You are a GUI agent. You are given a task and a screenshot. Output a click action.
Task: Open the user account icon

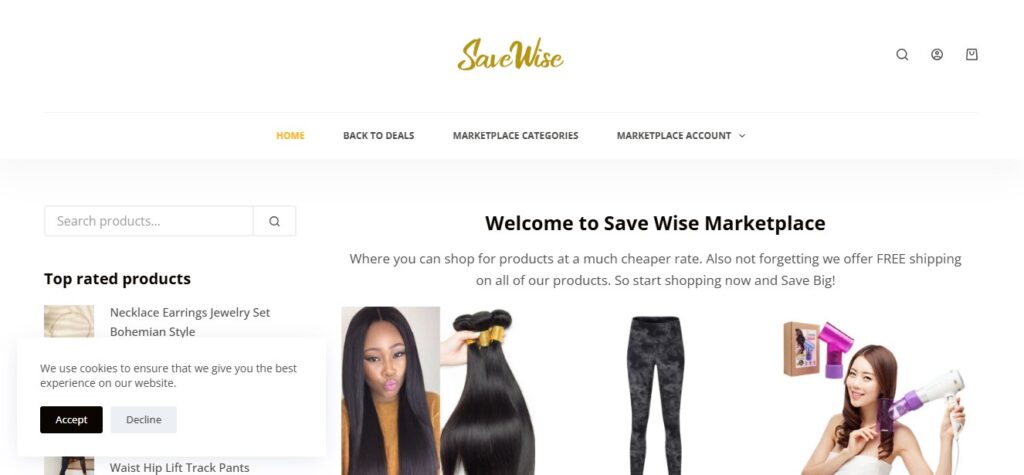tap(936, 55)
